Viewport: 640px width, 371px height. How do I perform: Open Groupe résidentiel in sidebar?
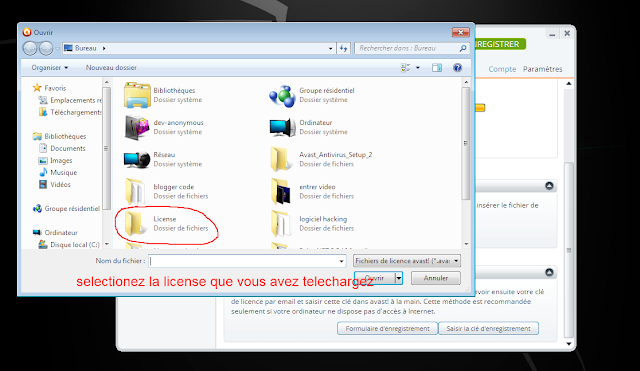pyautogui.click(x=67, y=209)
